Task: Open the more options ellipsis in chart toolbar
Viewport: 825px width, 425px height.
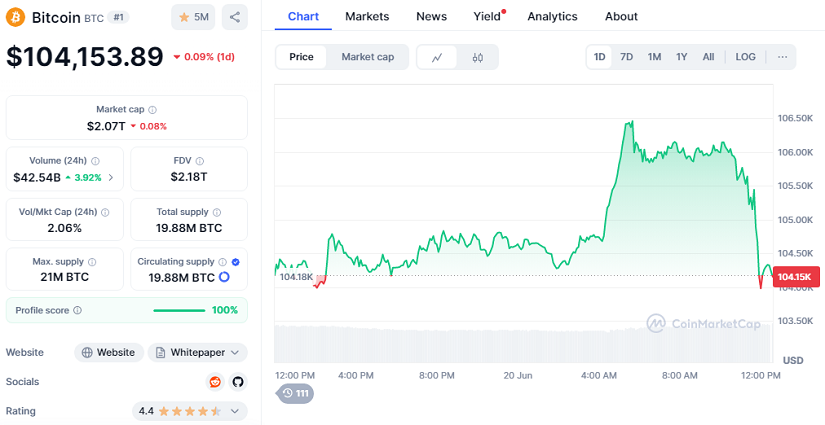Action: [782, 57]
